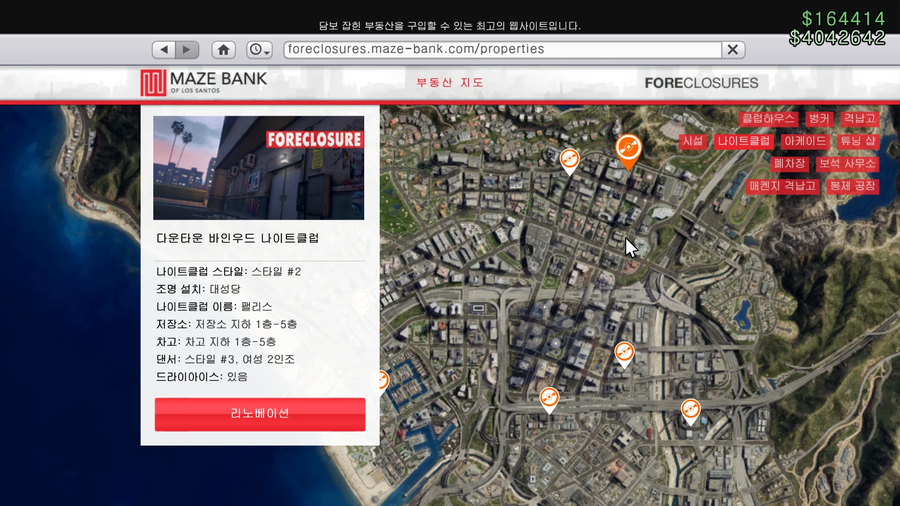Click the FORECLOSURE banner on the photo

[x=314, y=139]
